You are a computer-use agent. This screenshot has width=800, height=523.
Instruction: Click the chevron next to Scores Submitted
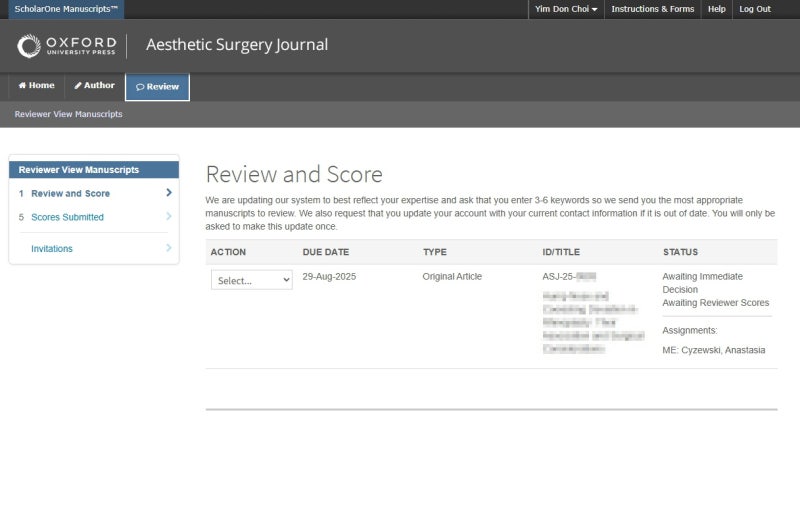(x=169, y=216)
